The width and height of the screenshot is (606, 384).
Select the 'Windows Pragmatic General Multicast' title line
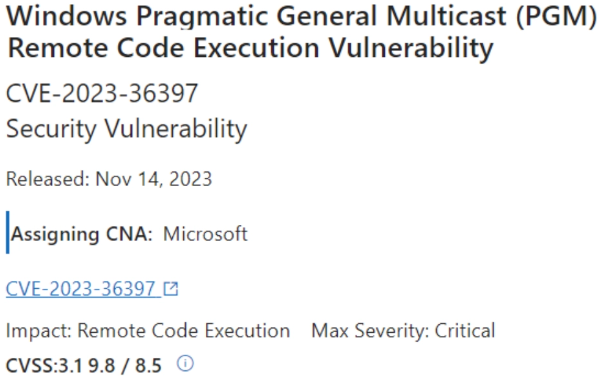(x=257, y=16)
